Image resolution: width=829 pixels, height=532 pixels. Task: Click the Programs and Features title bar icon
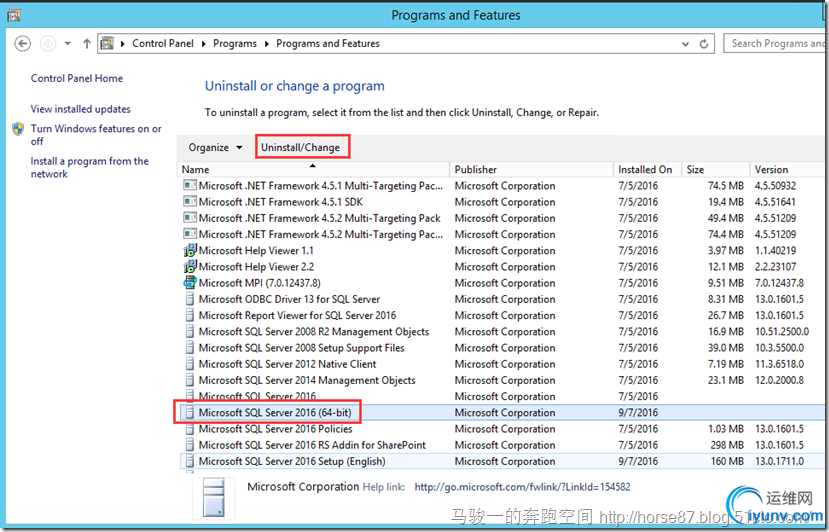point(14,15)
